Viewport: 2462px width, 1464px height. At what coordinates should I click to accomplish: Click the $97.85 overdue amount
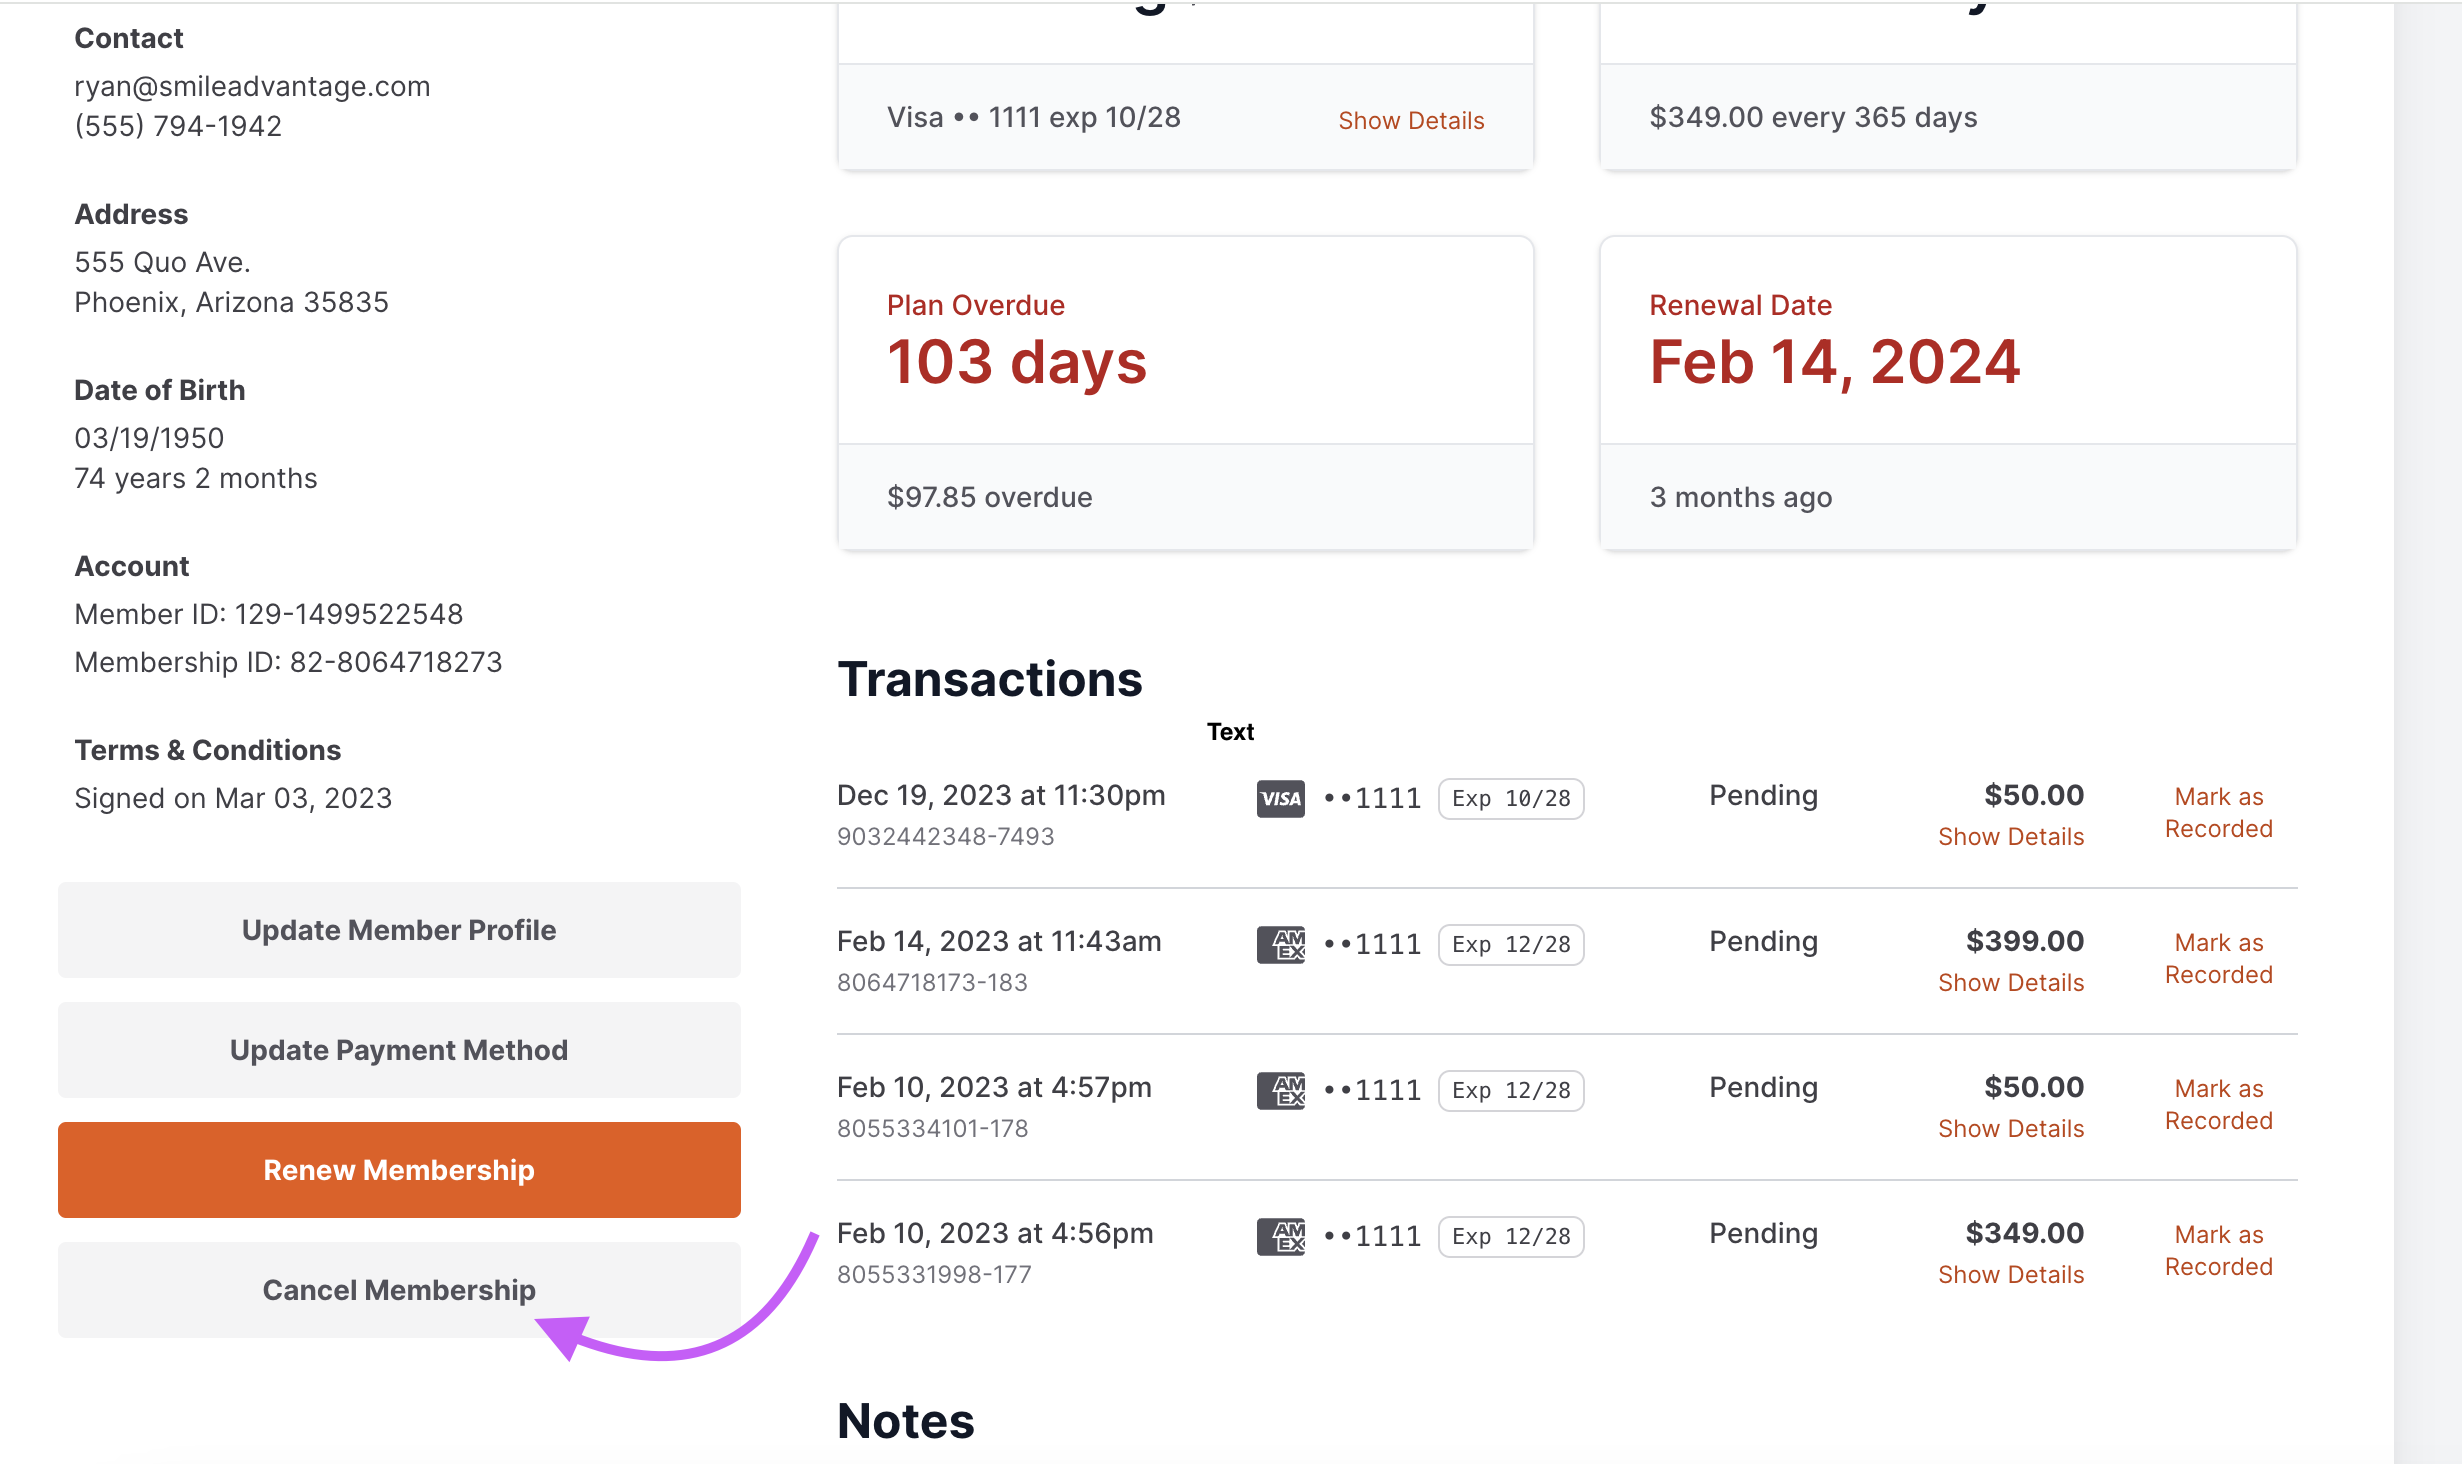(989, 497)
